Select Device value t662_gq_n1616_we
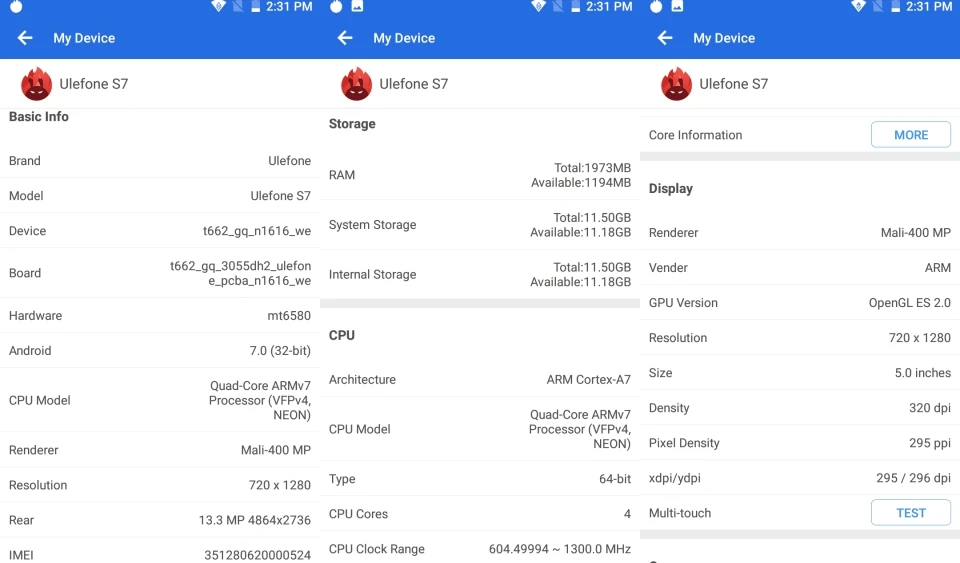 click(x=257, y=231)
